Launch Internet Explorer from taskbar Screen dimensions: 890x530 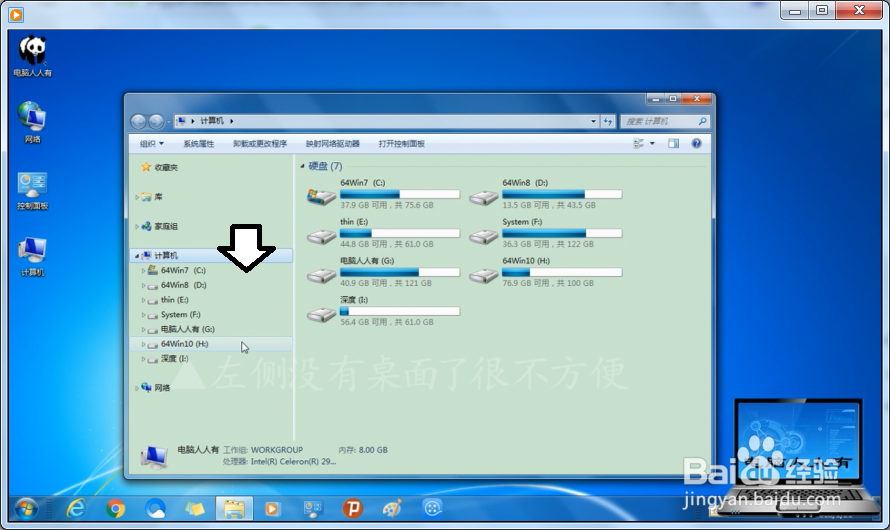pyautogui.click(x=75, y=508)
